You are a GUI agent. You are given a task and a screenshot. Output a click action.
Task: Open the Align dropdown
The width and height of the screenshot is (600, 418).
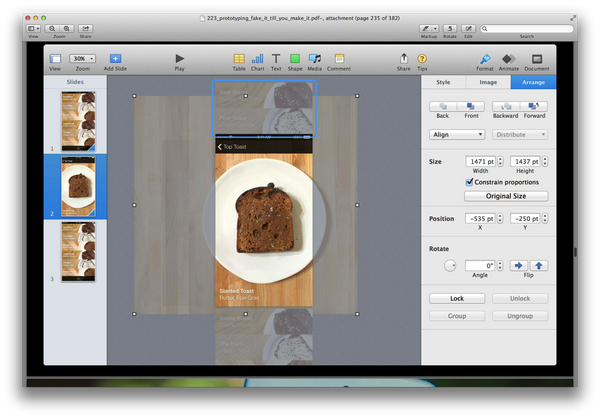point(457,134)
